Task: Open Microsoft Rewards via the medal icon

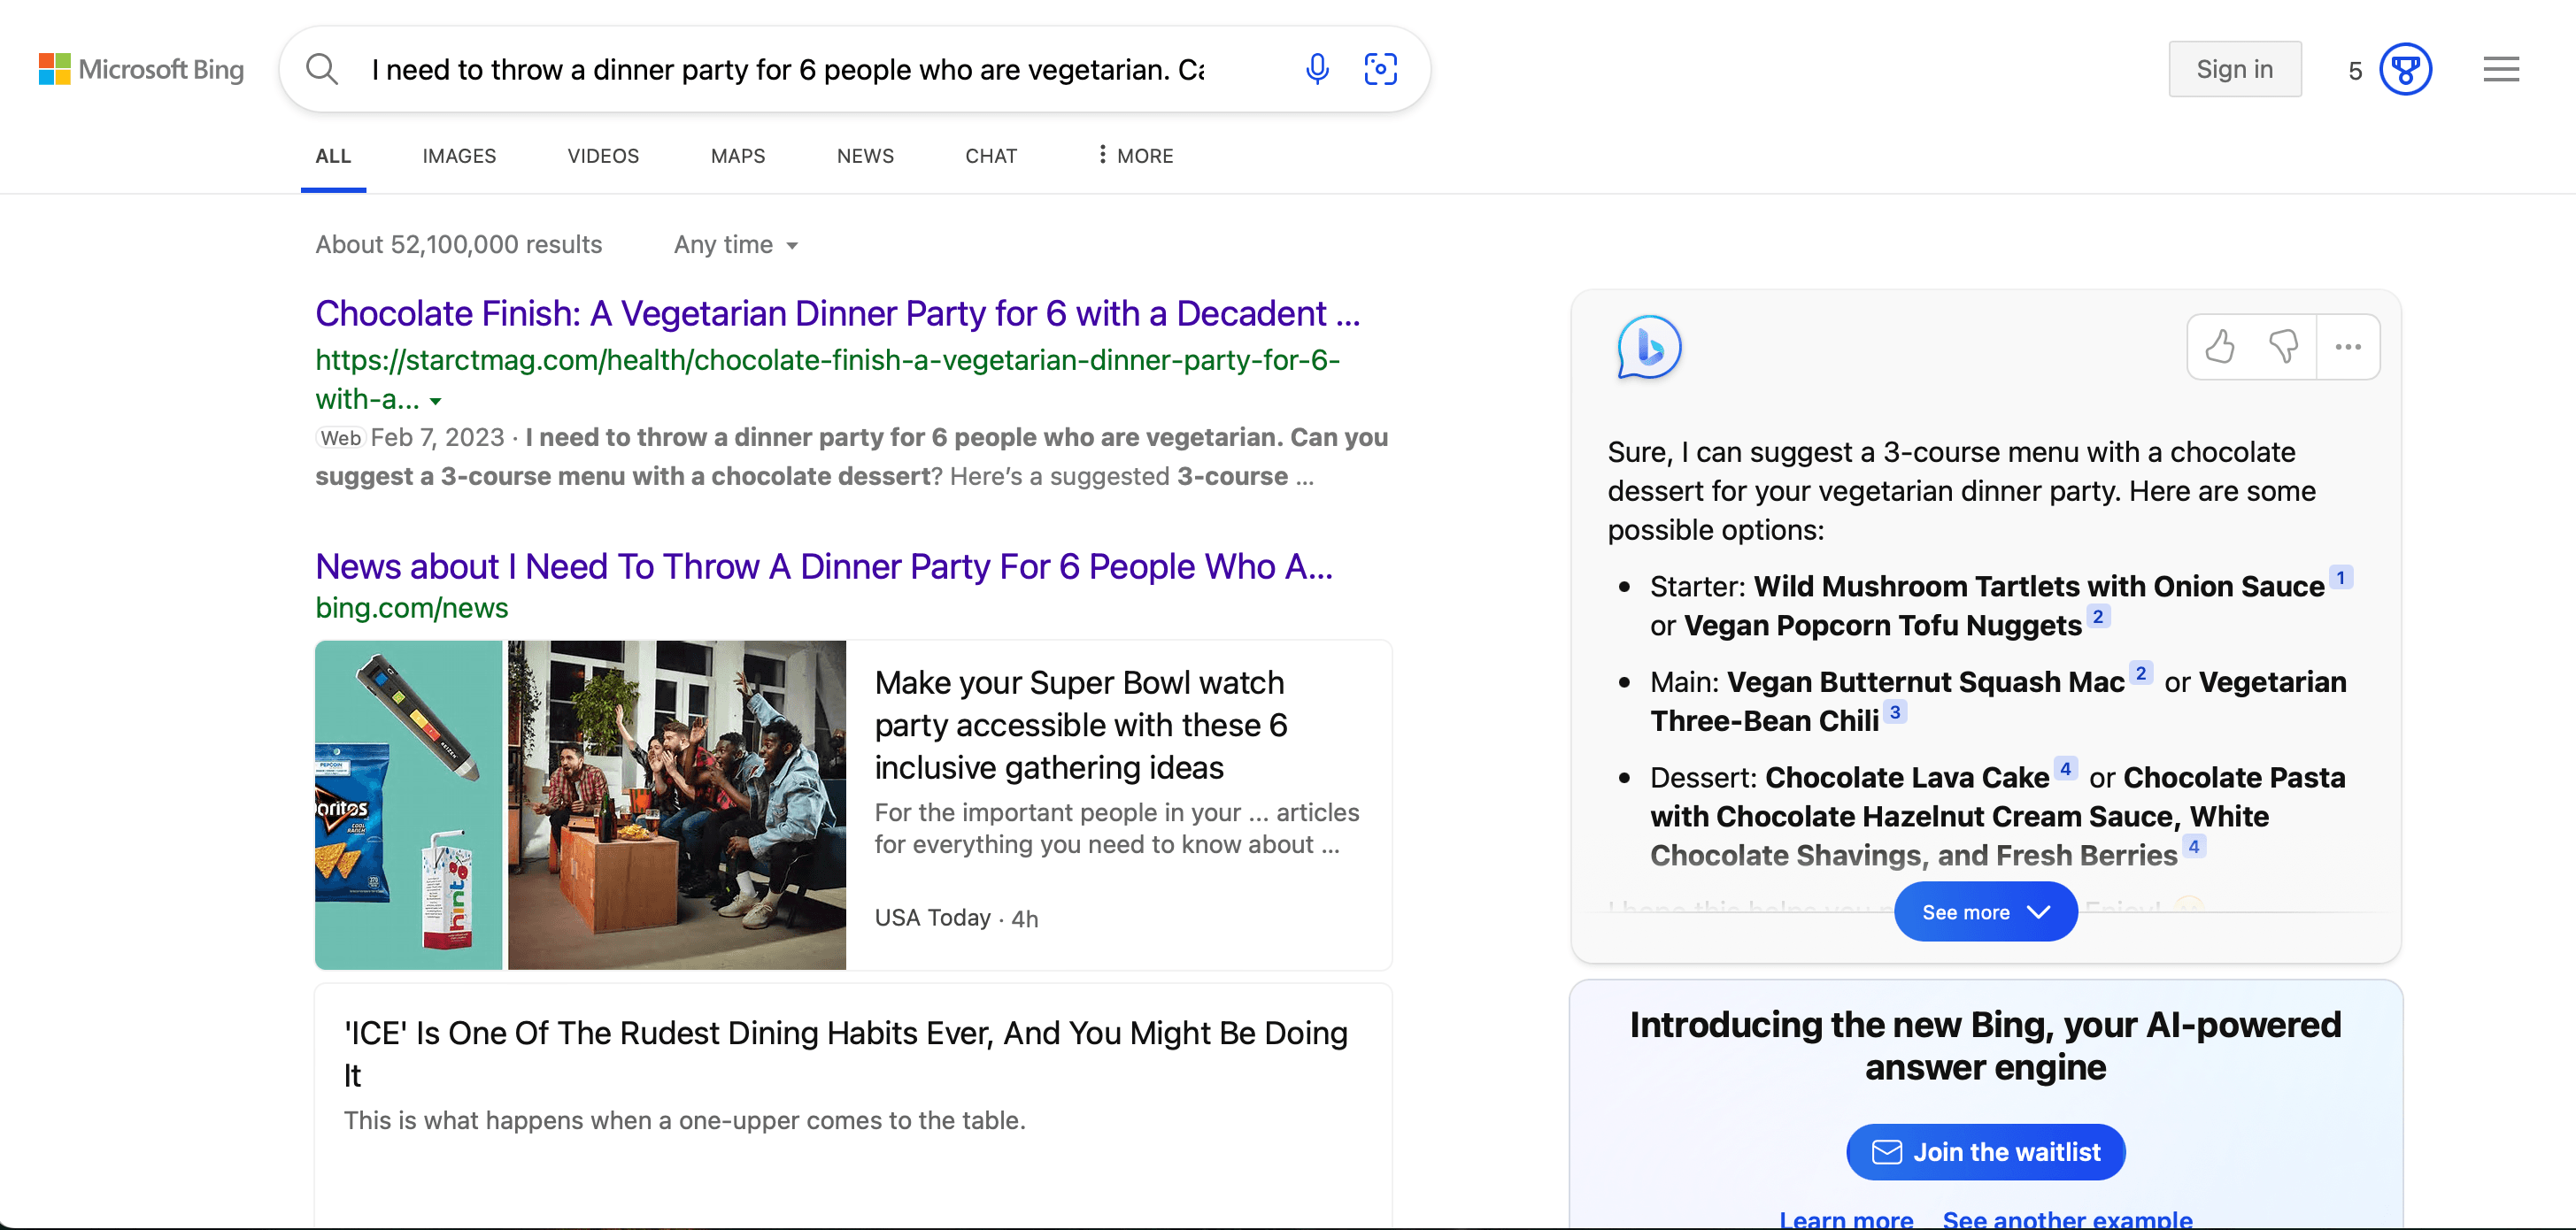Action: click(x=2404, y=69)
